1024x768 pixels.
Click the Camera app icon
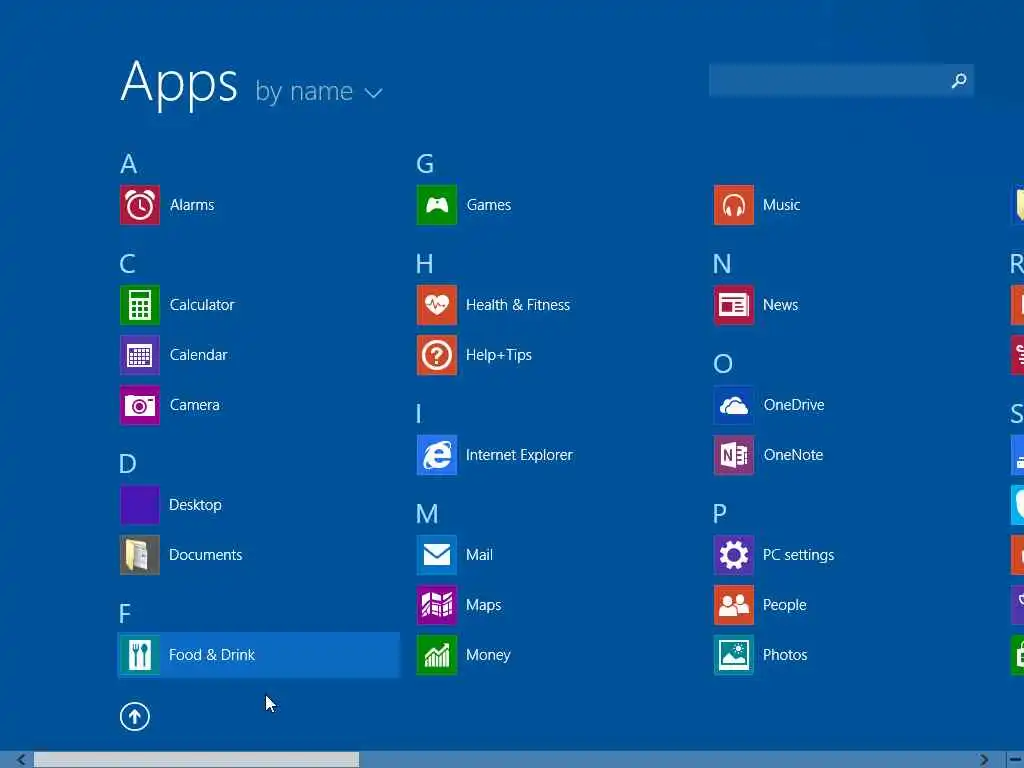tap(140, 405)
